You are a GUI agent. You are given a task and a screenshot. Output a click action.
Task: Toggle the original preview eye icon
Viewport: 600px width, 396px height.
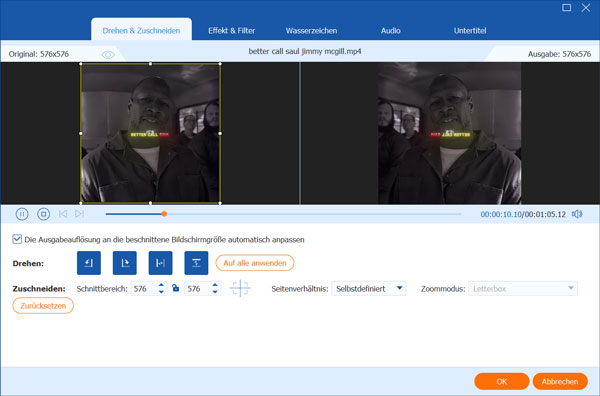(108, 55)
